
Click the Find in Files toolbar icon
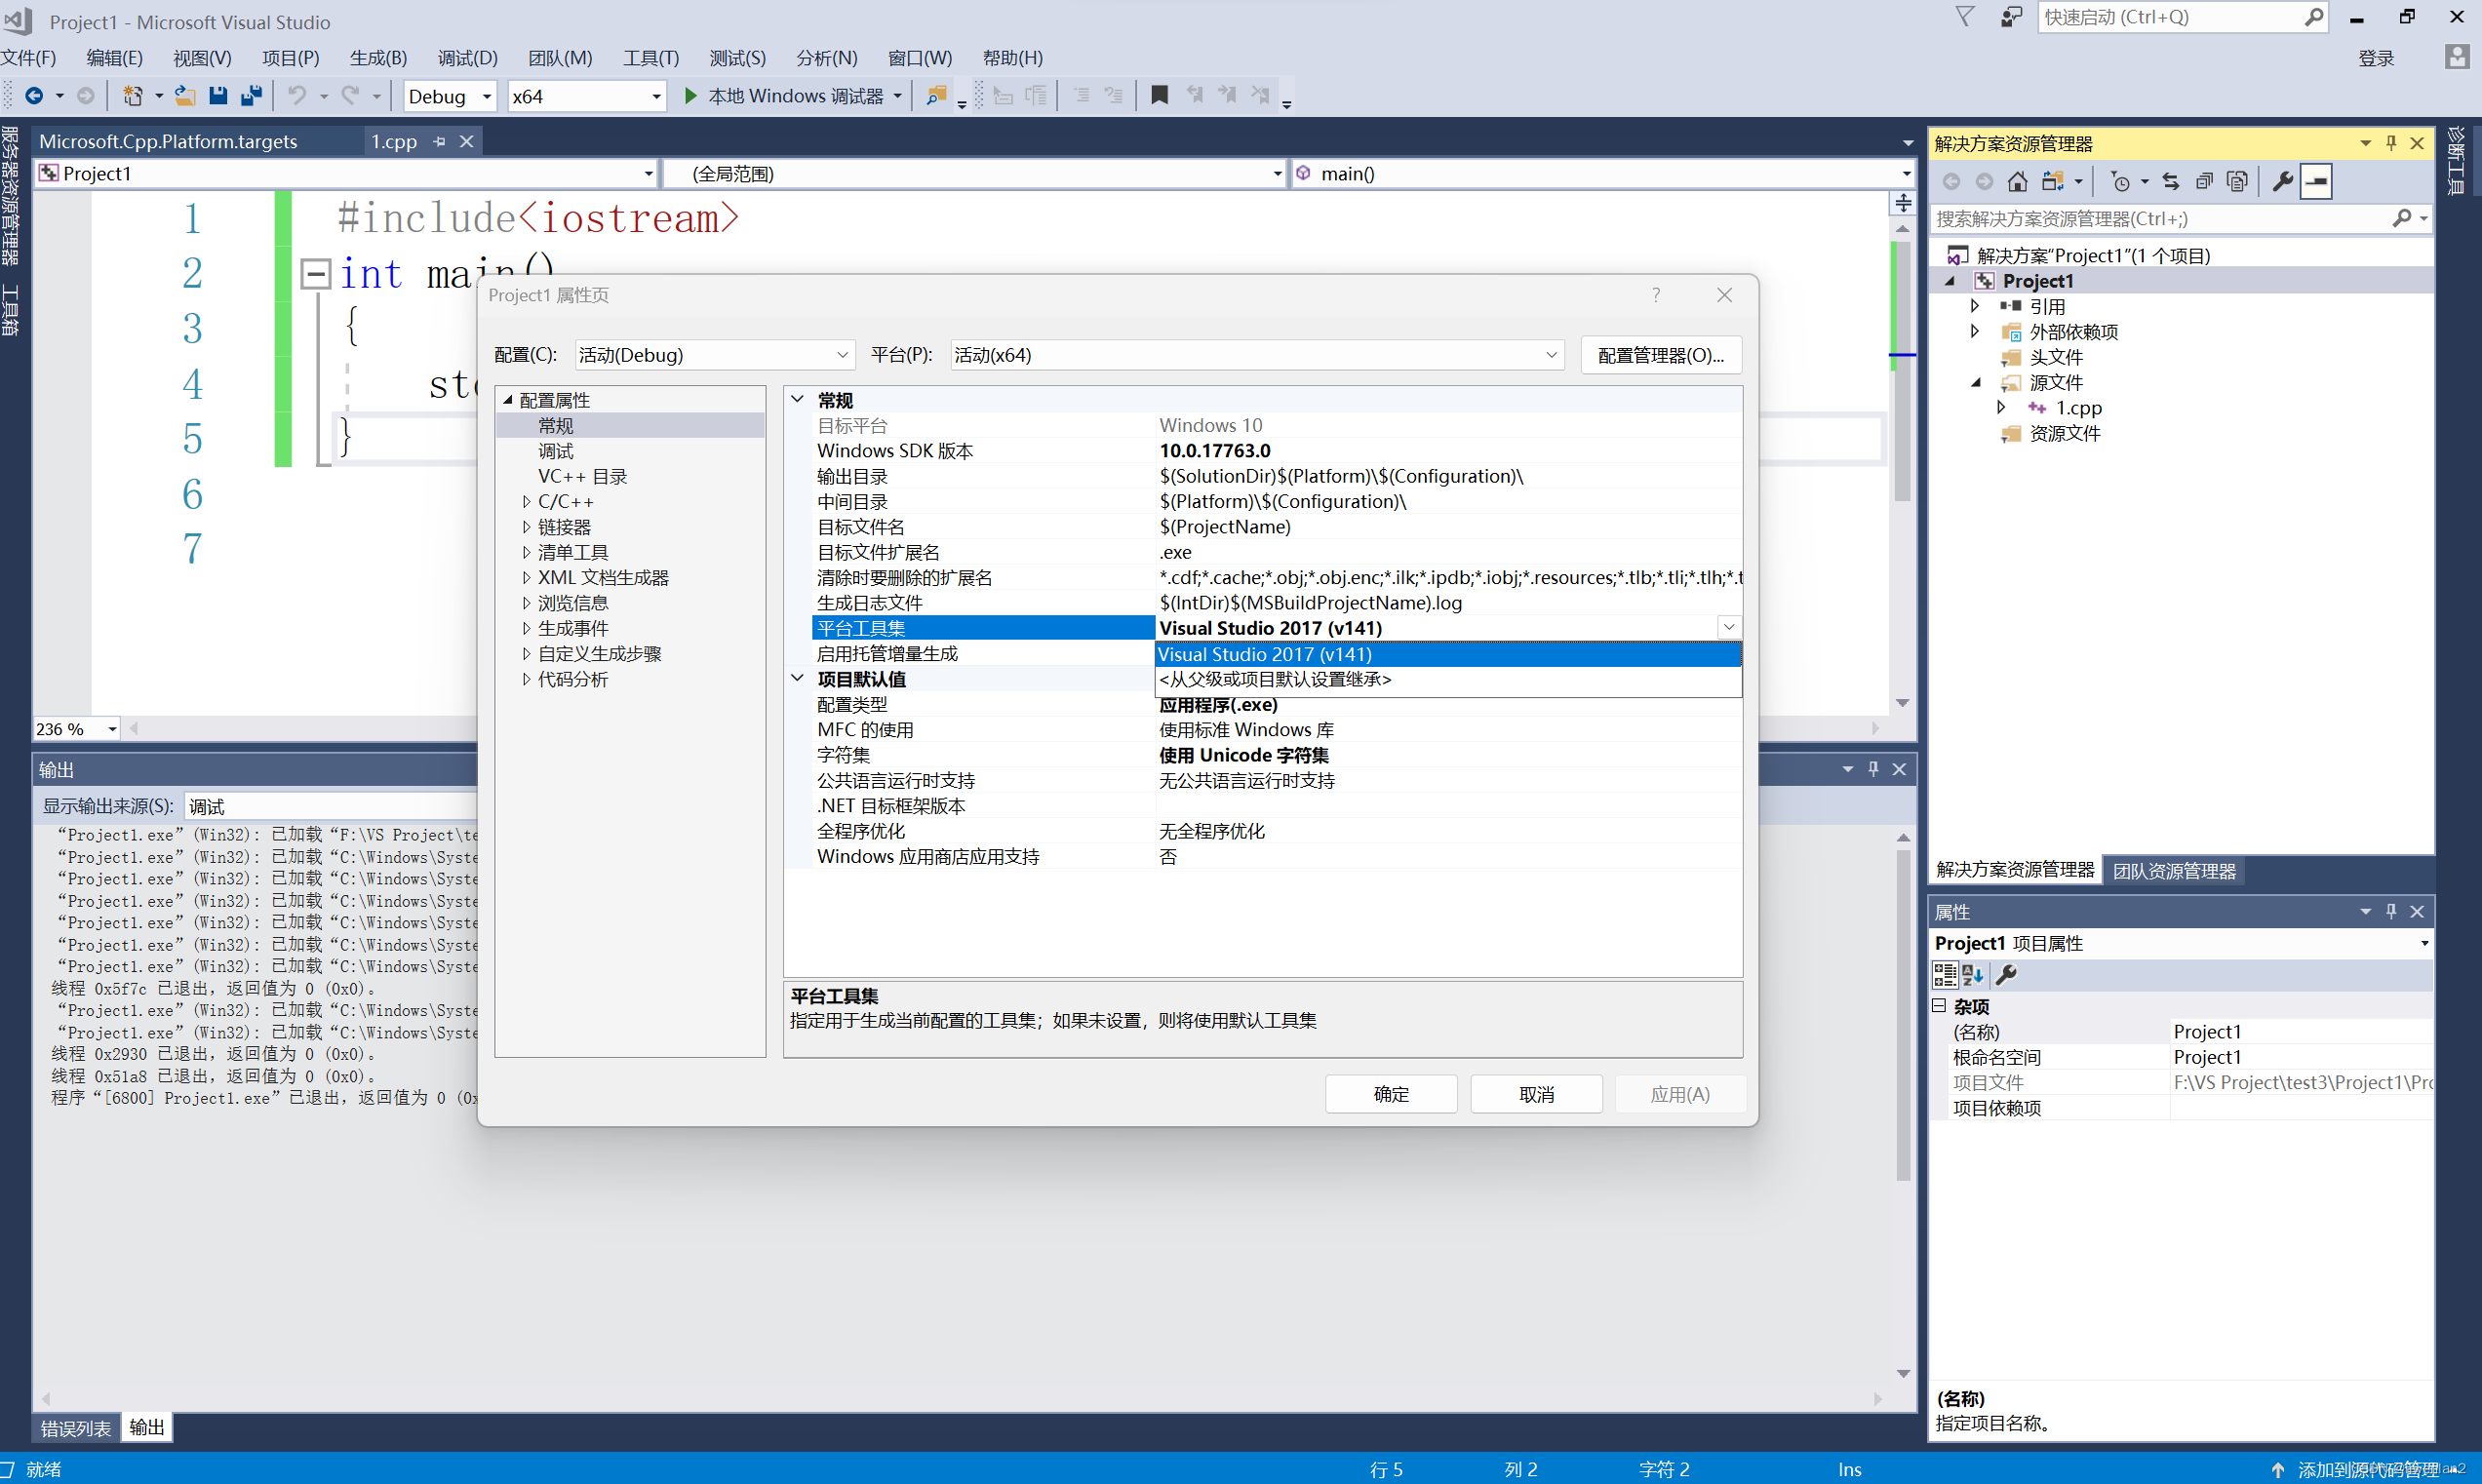click(936, 96)
